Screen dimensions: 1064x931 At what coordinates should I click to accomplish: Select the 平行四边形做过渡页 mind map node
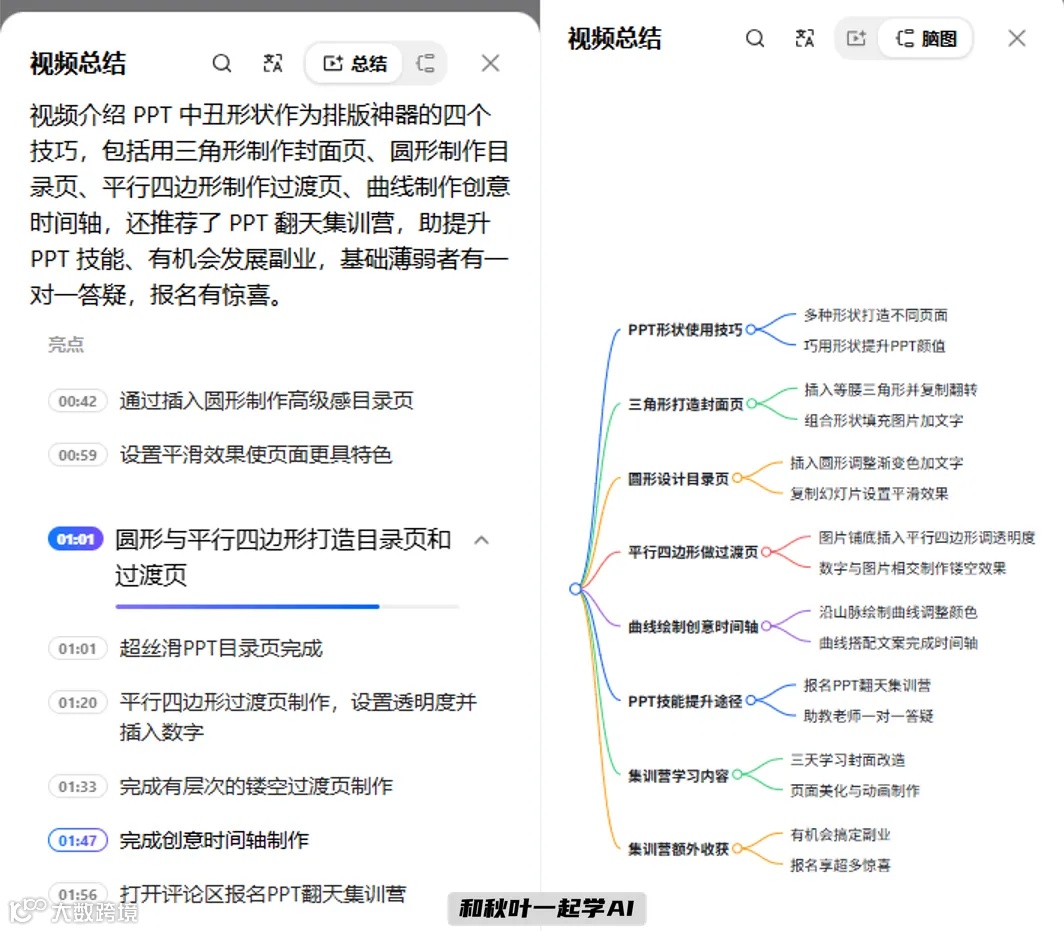coord(693,552)
